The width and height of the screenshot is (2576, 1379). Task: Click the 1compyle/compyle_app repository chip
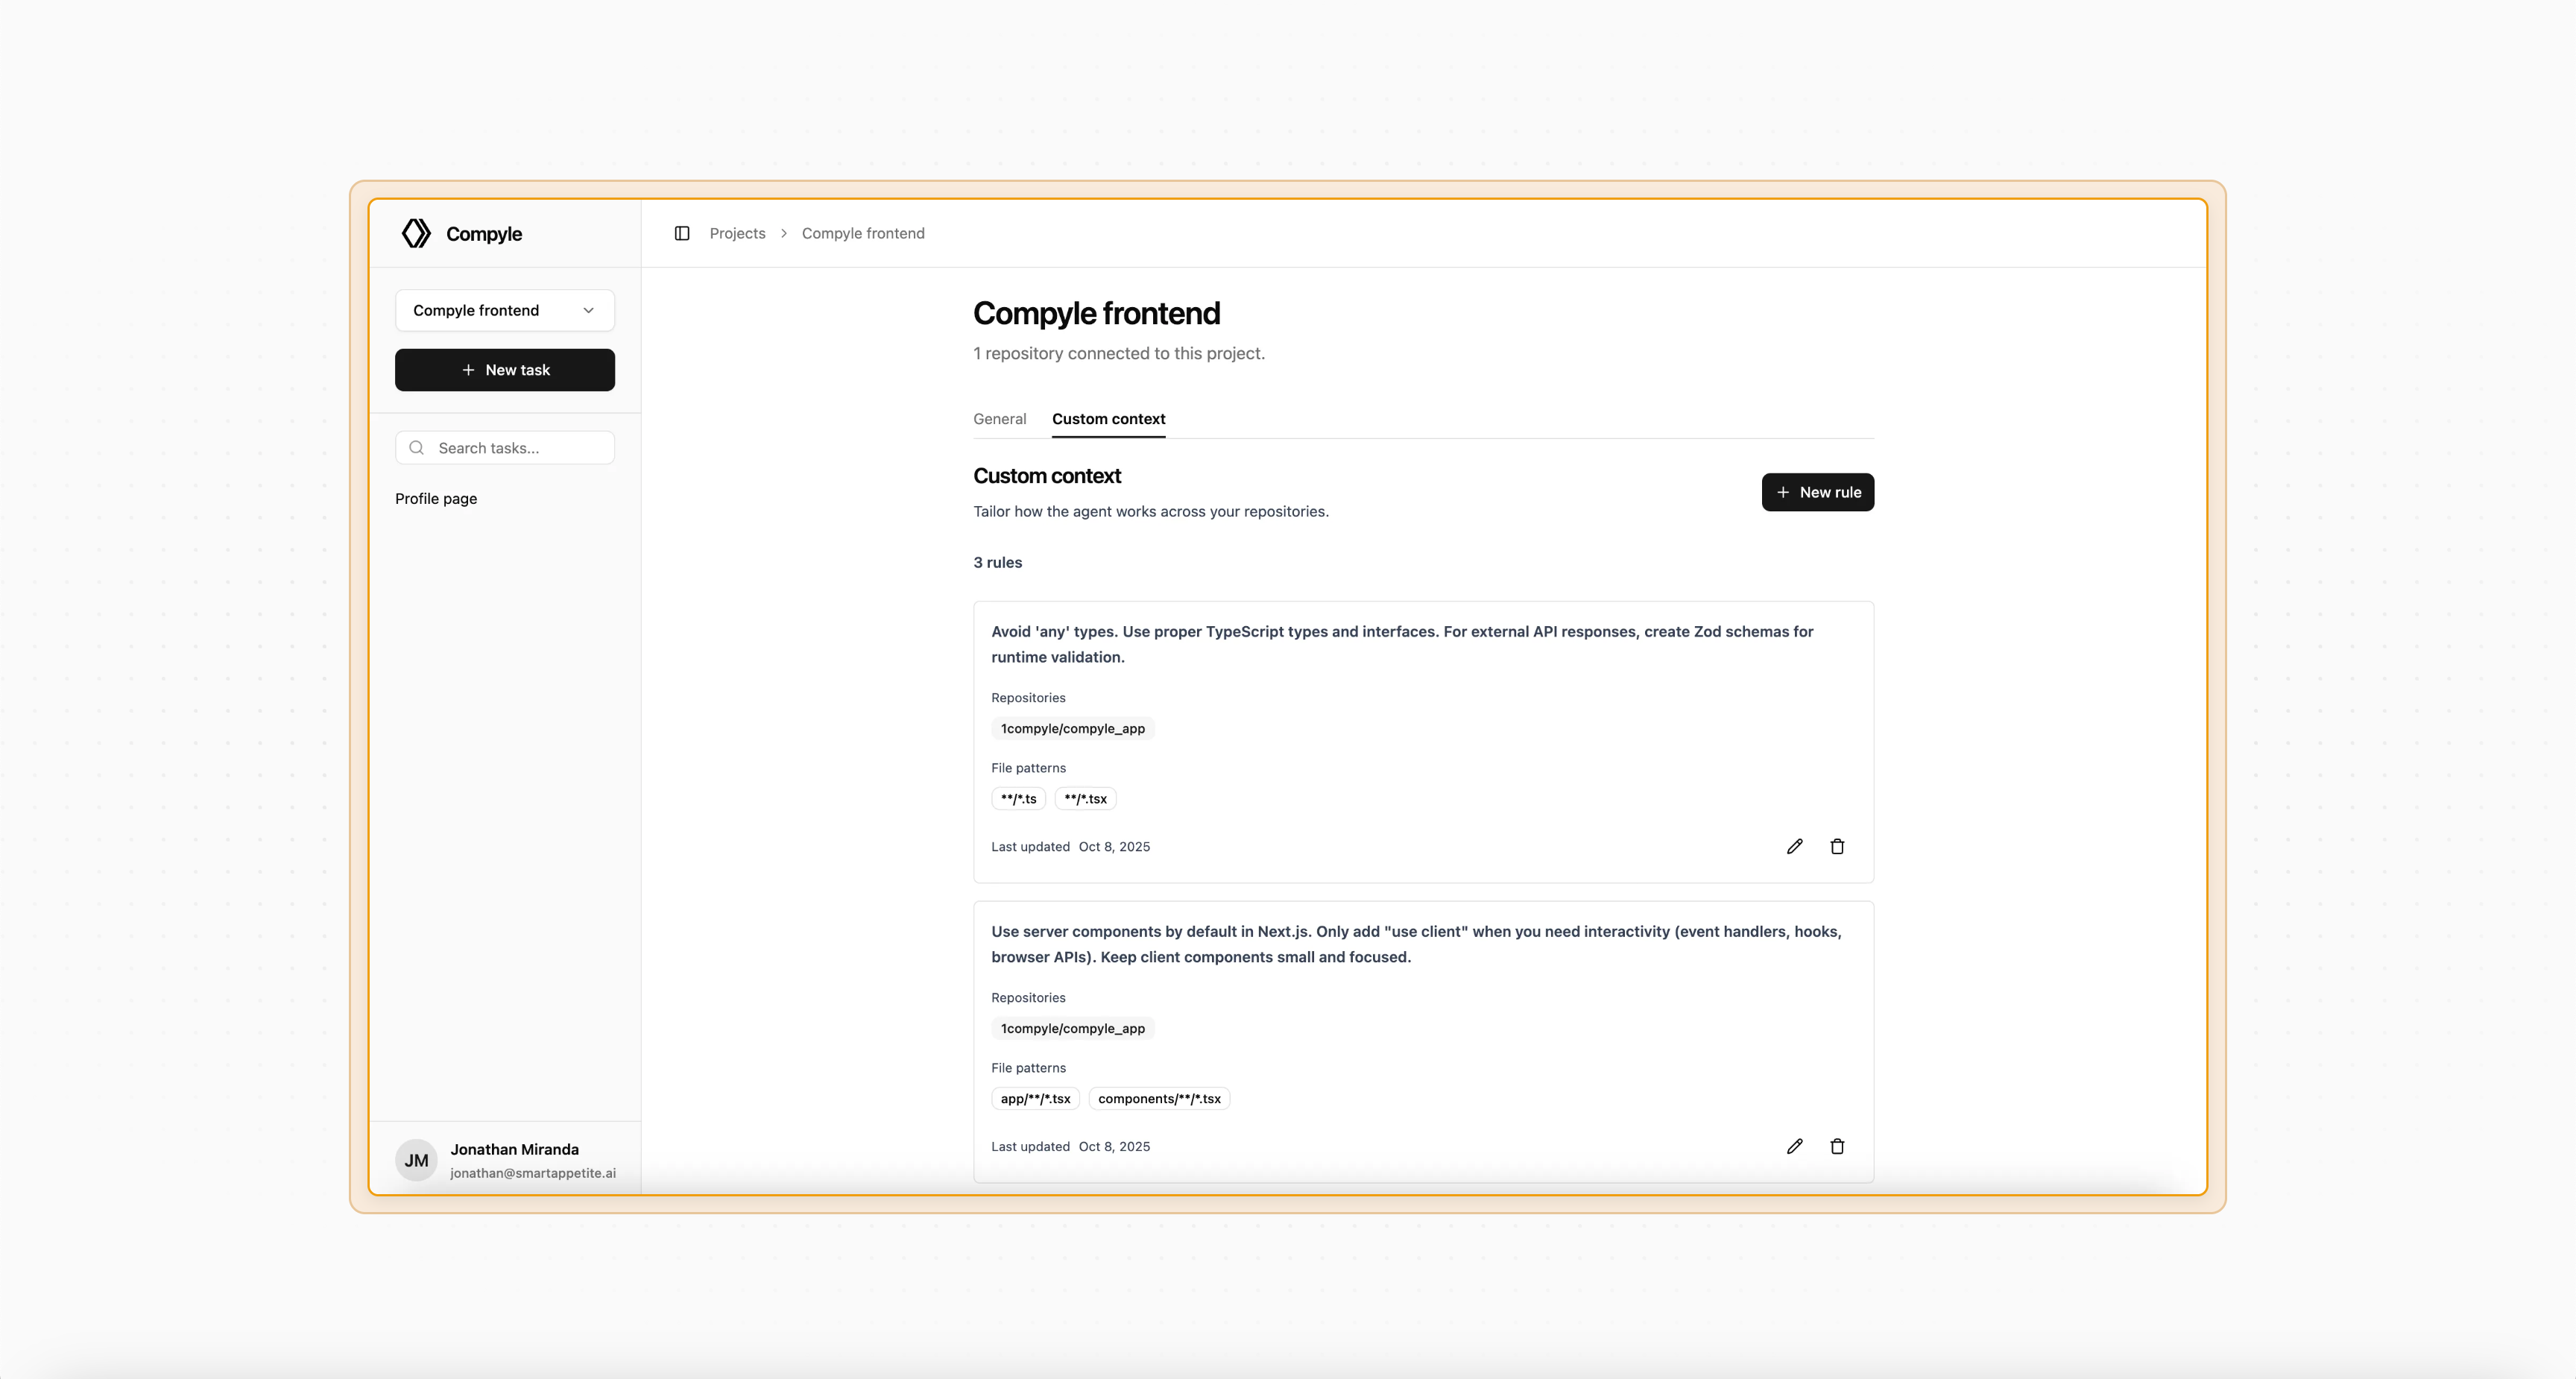pyautogui.click(x=1072, y=728)
